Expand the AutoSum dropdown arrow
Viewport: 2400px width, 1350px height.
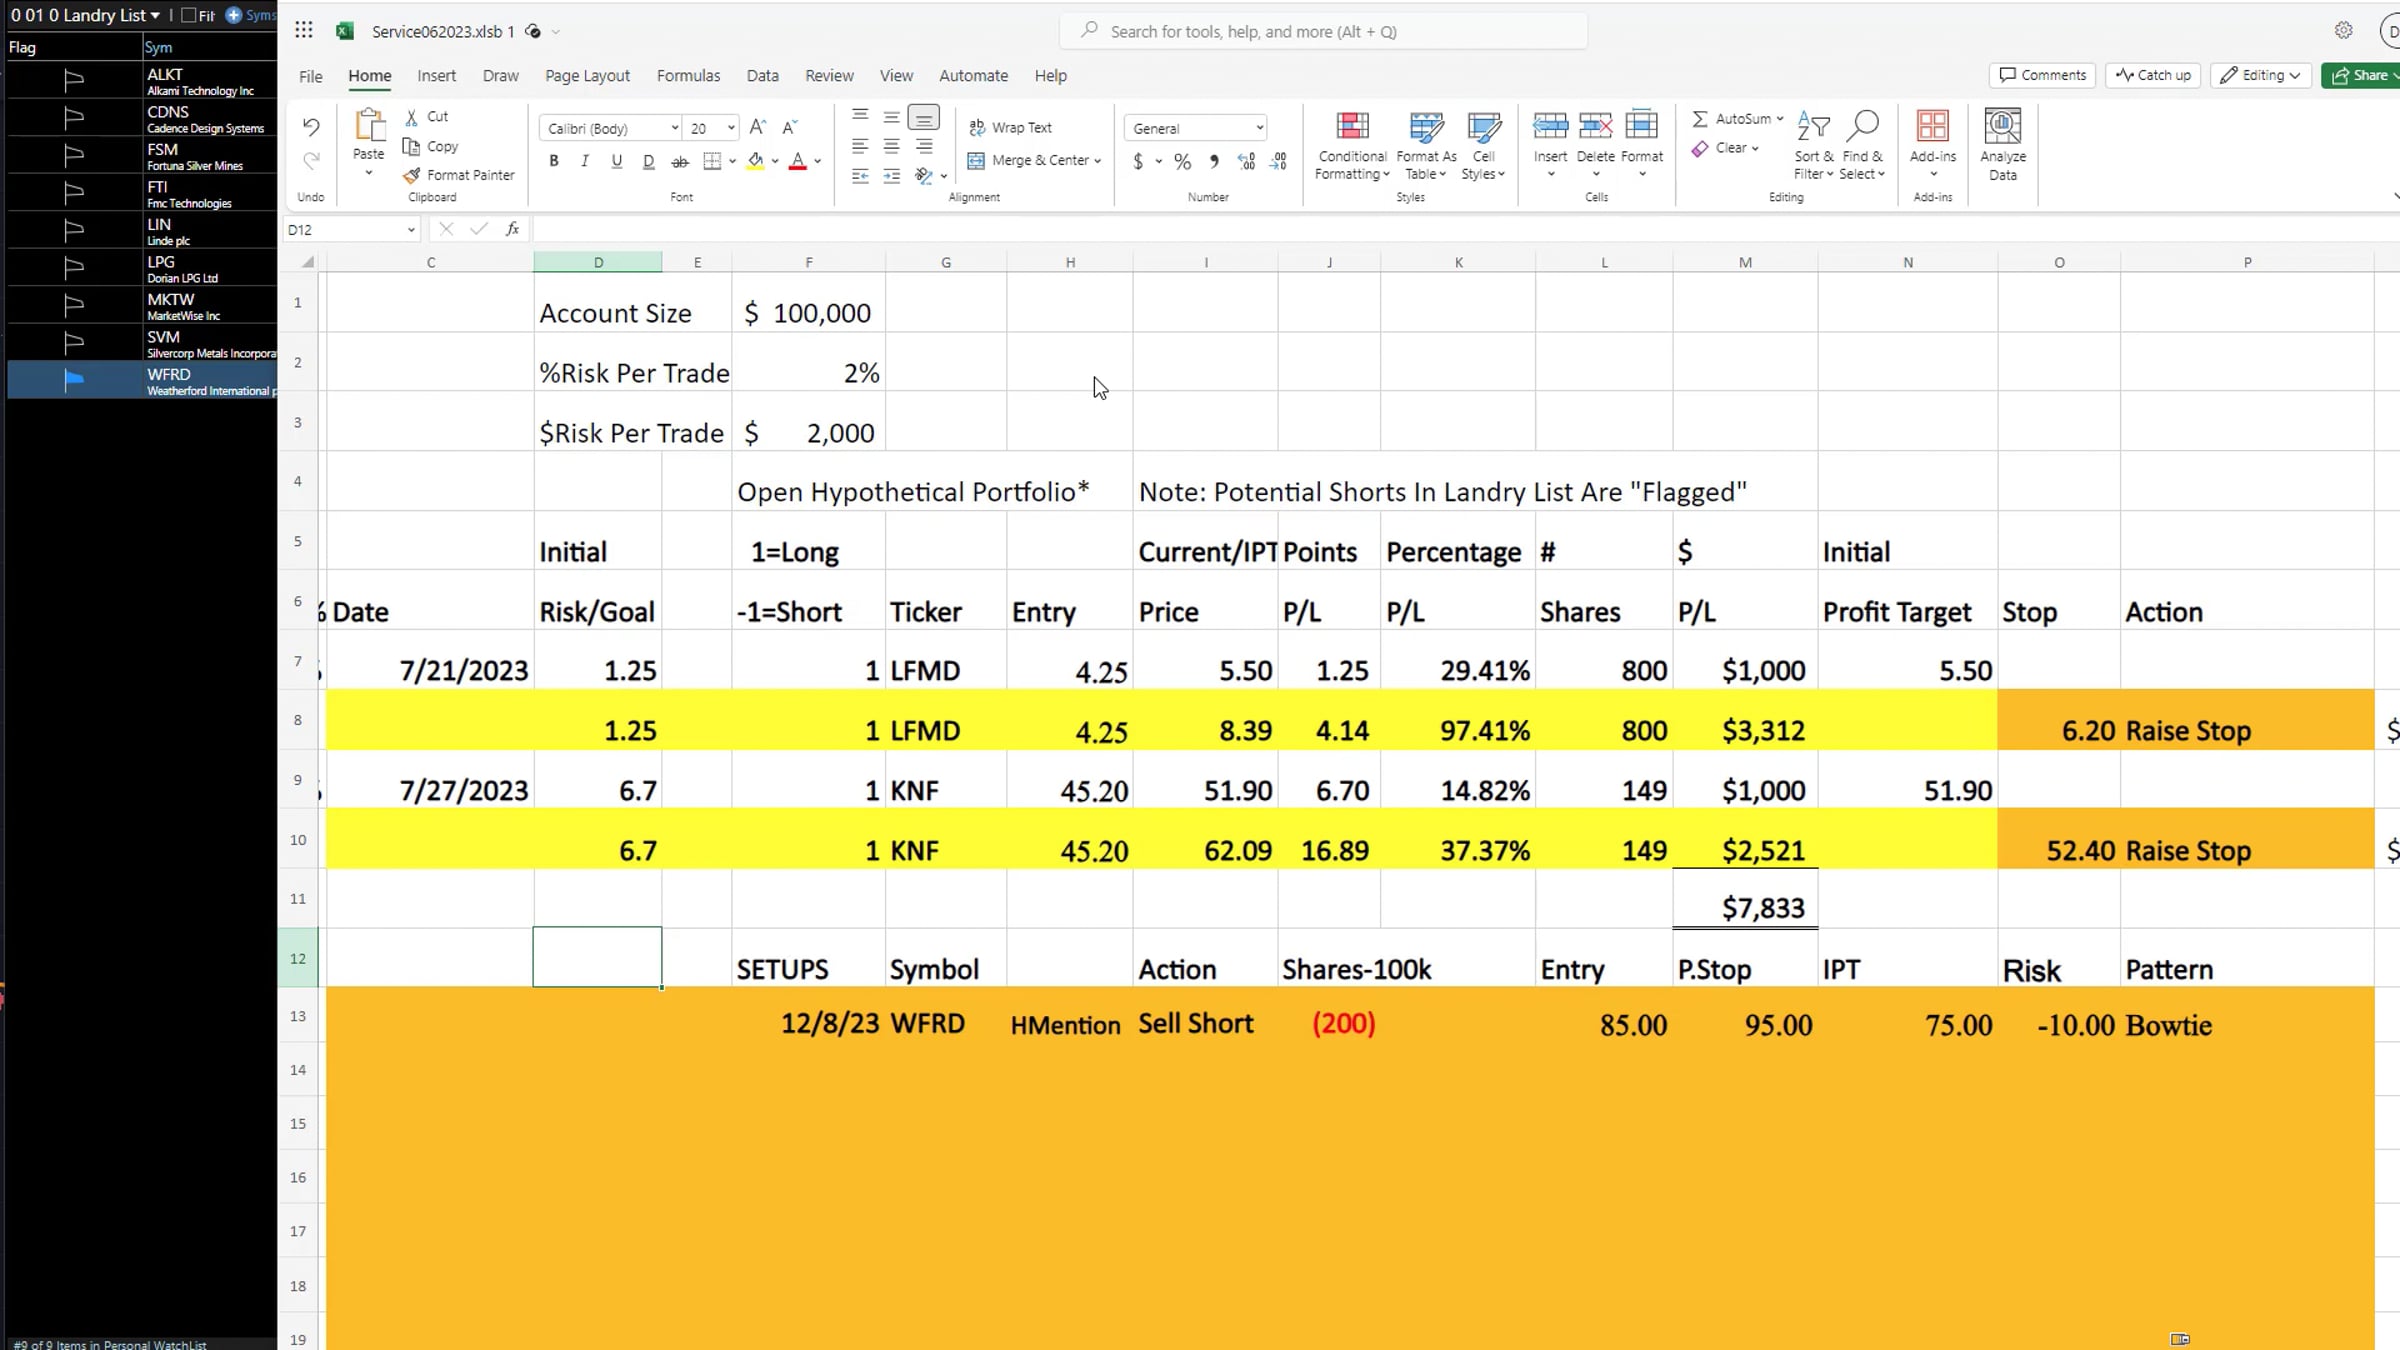coord(1780,118)
